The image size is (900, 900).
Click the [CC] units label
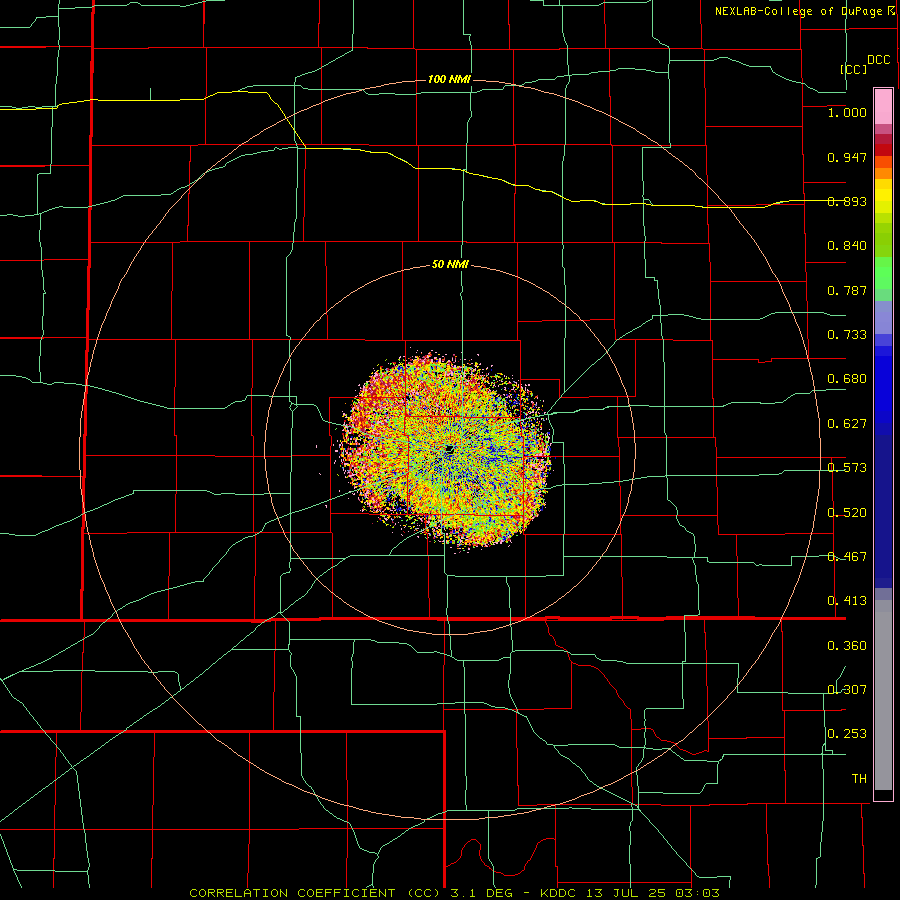click(x=853, y=69)
